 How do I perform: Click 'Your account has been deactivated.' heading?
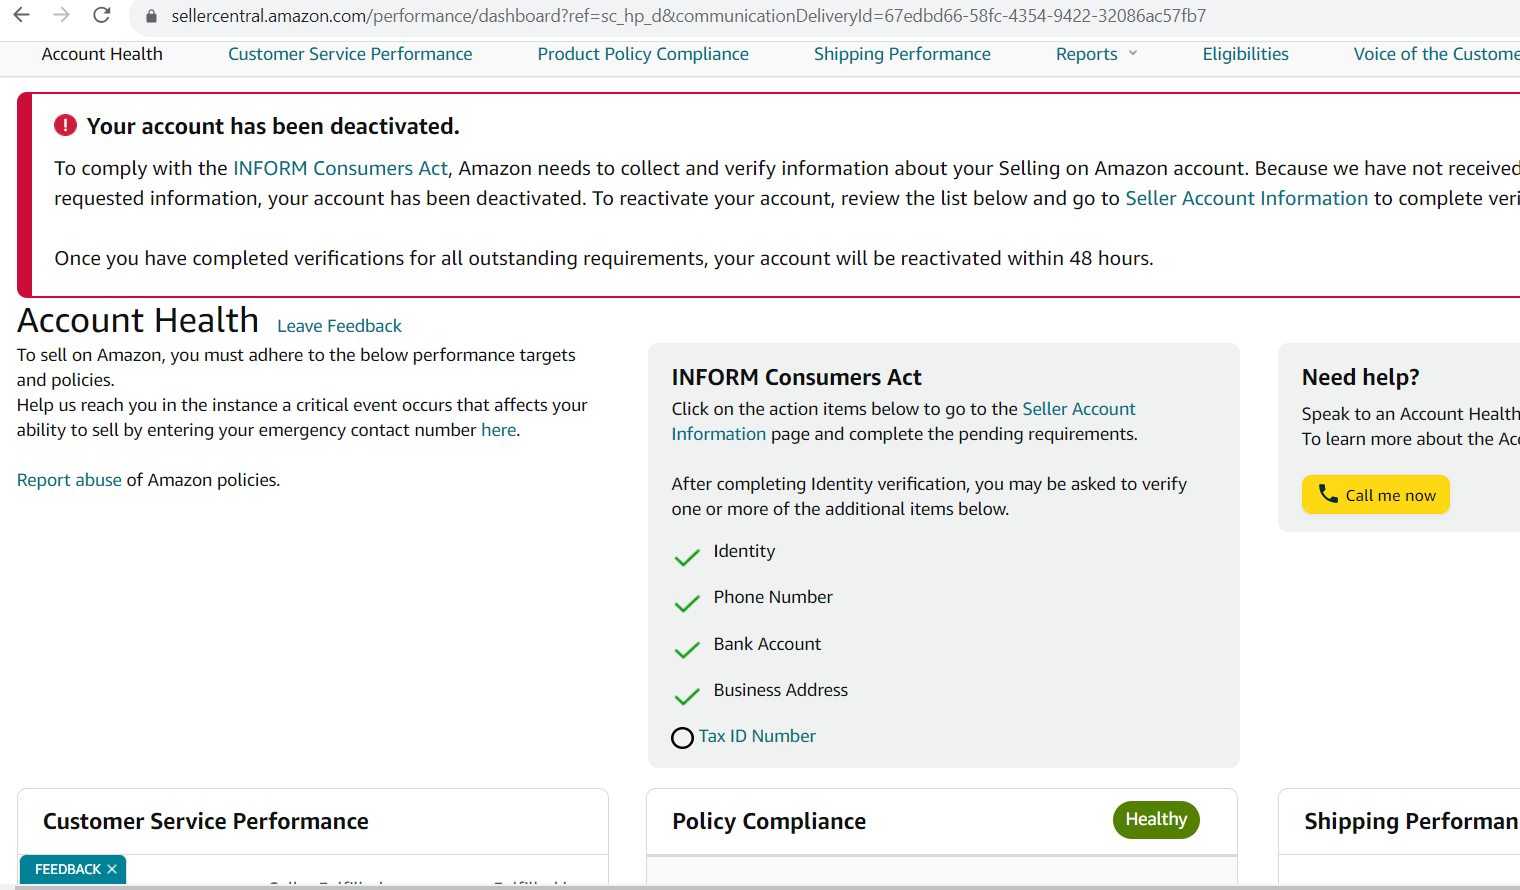(273, 126)
